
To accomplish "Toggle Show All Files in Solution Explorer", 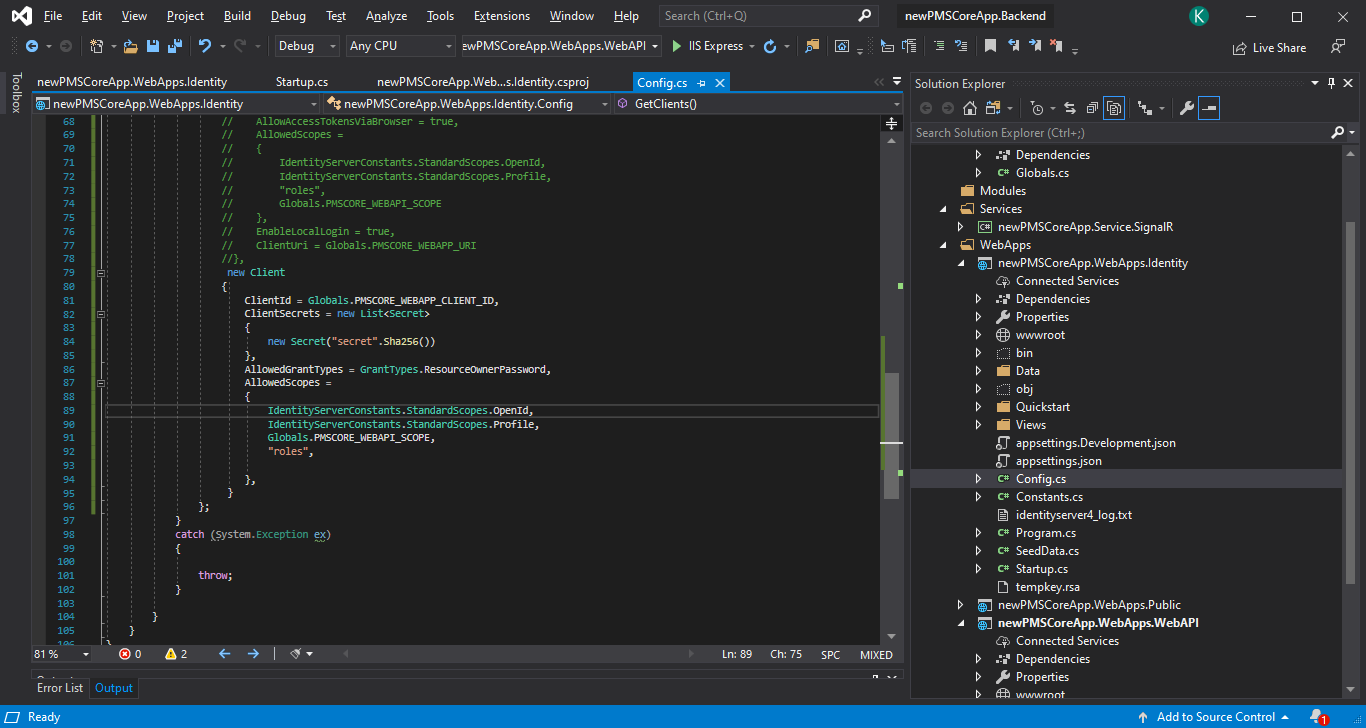I will tap(1115, 108).
